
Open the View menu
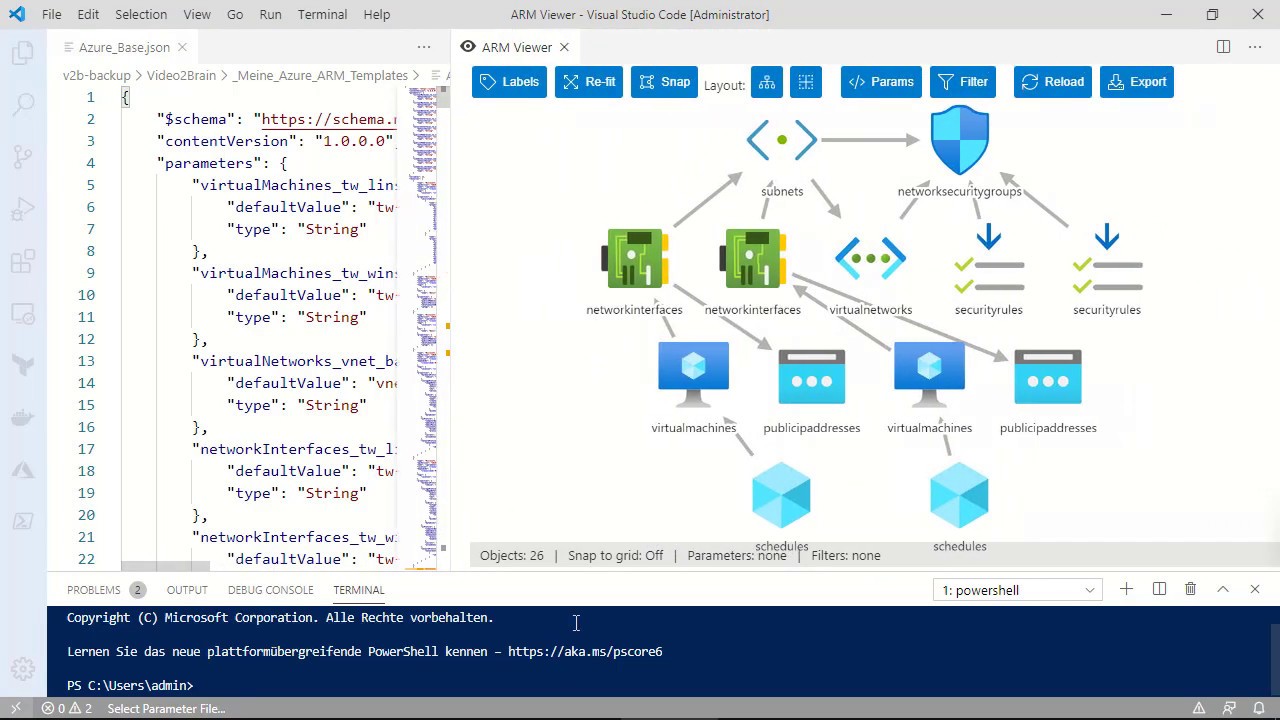point(197,14)
